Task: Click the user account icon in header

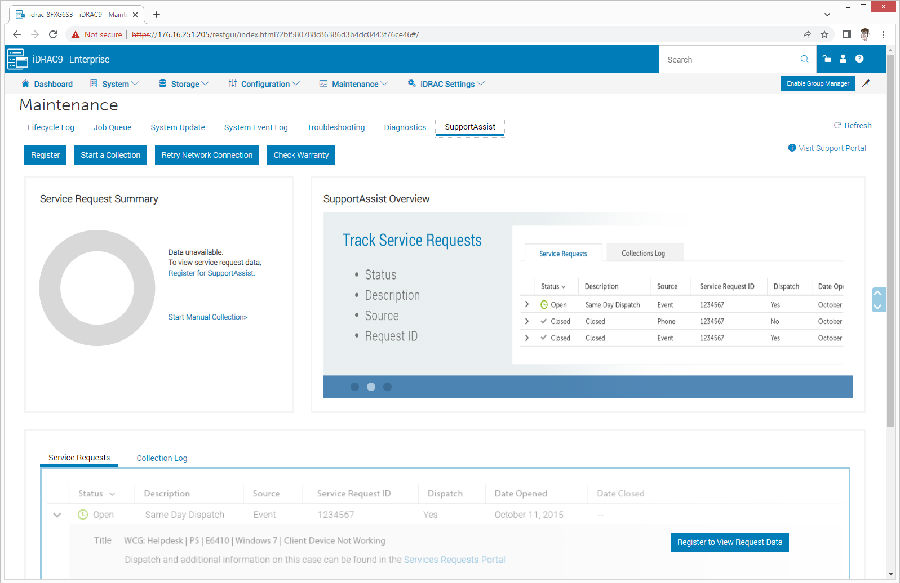Action: click(x=842, y=60)
